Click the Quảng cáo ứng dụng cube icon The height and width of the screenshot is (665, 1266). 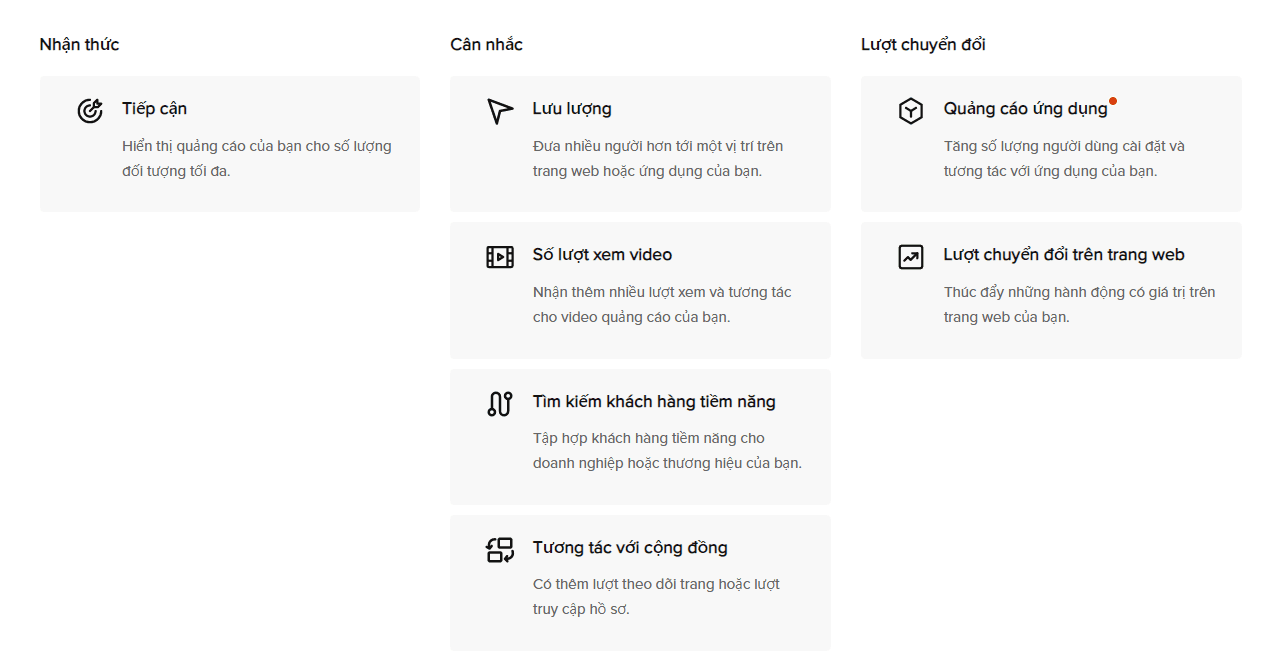910,111
